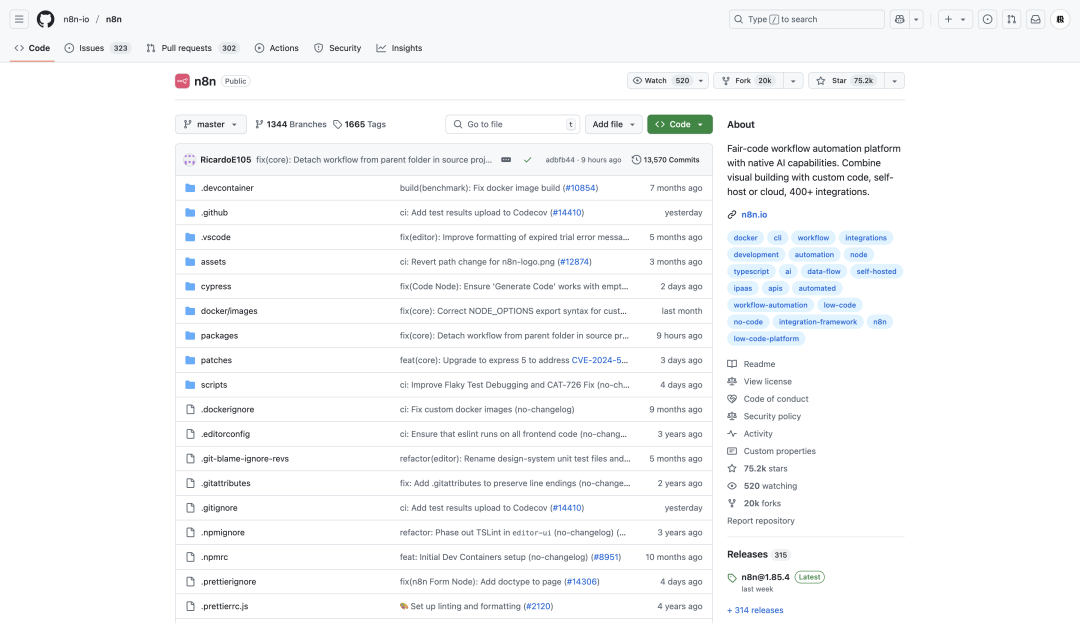Image resolution: width=1080 pixels, height=623 pixels.
Task: Visit the n8n.io website link
Action: [x=754, y=215]
